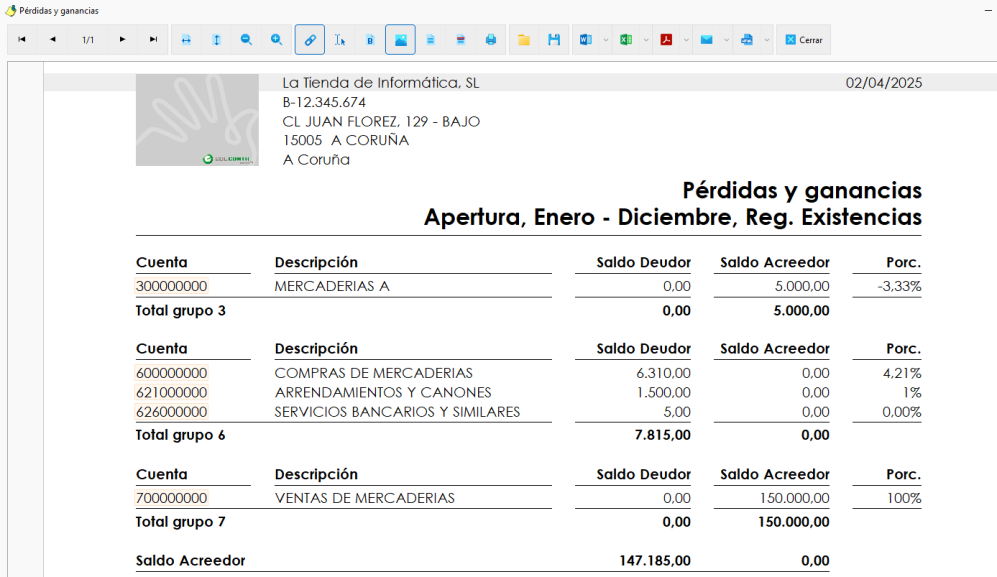Print the report with printer icon

491,39
